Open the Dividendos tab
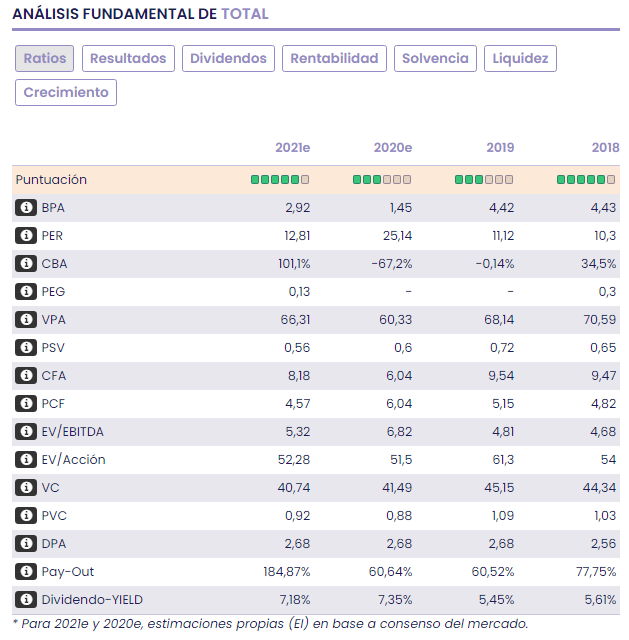This screenshot has height=640, width=629. [228, 58]
